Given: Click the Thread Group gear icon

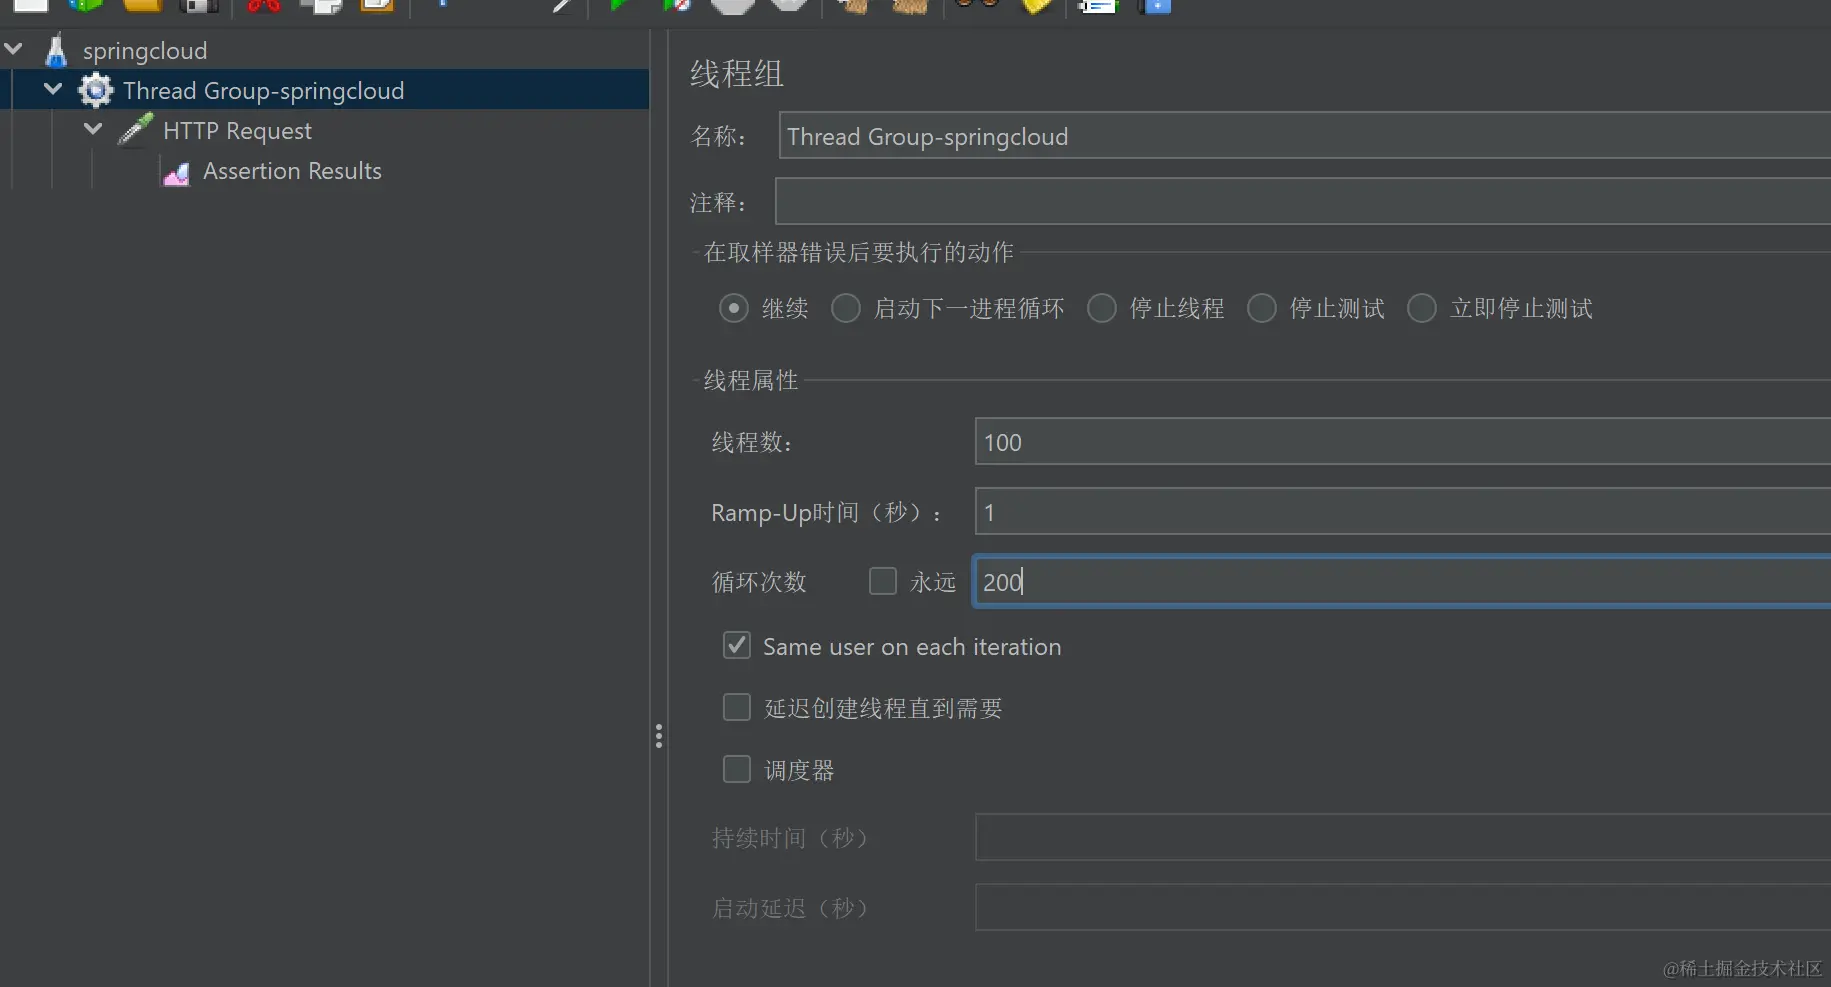Looking at the screenshot, I should [x=96, y=90].
